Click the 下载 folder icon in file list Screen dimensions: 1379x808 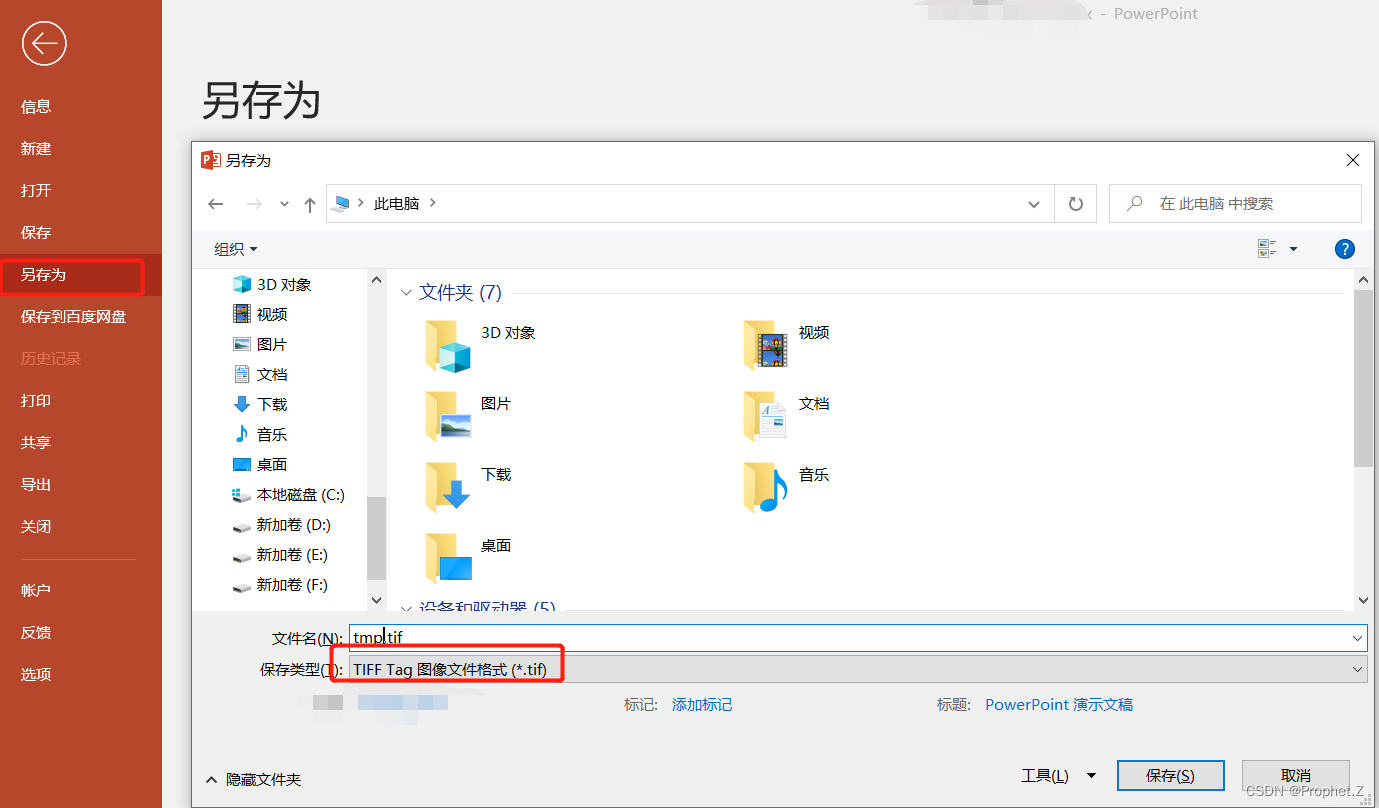coord(447,486)
